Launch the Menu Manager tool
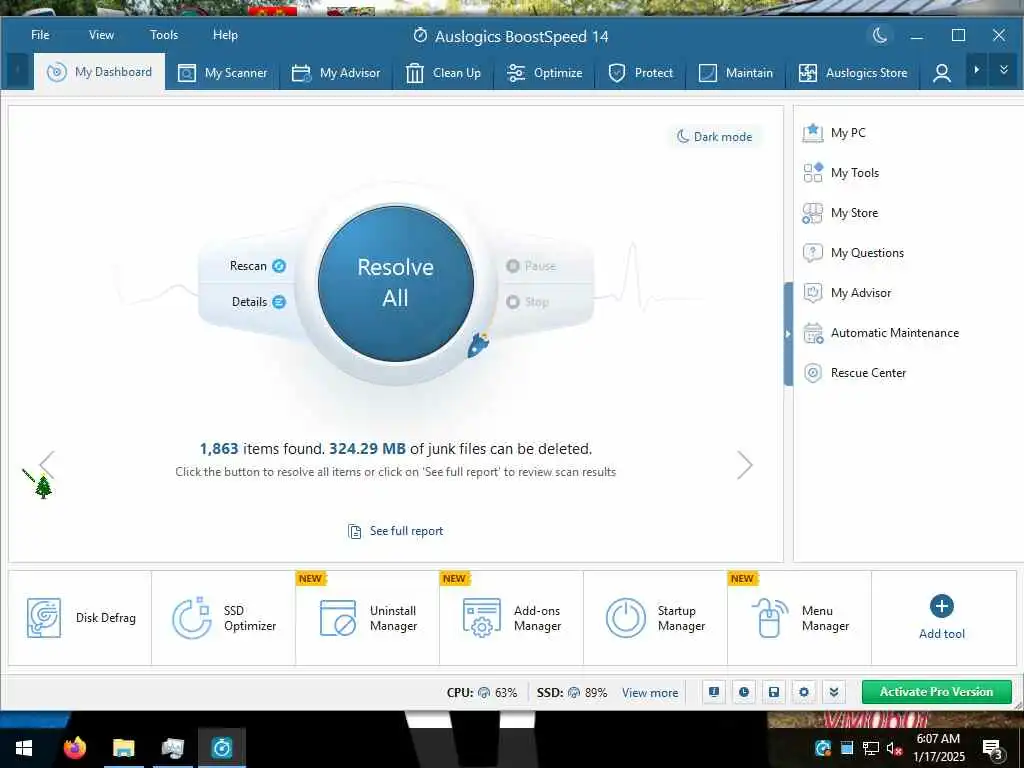Viewport: 1024px width, 768px height. coord(799,618)
